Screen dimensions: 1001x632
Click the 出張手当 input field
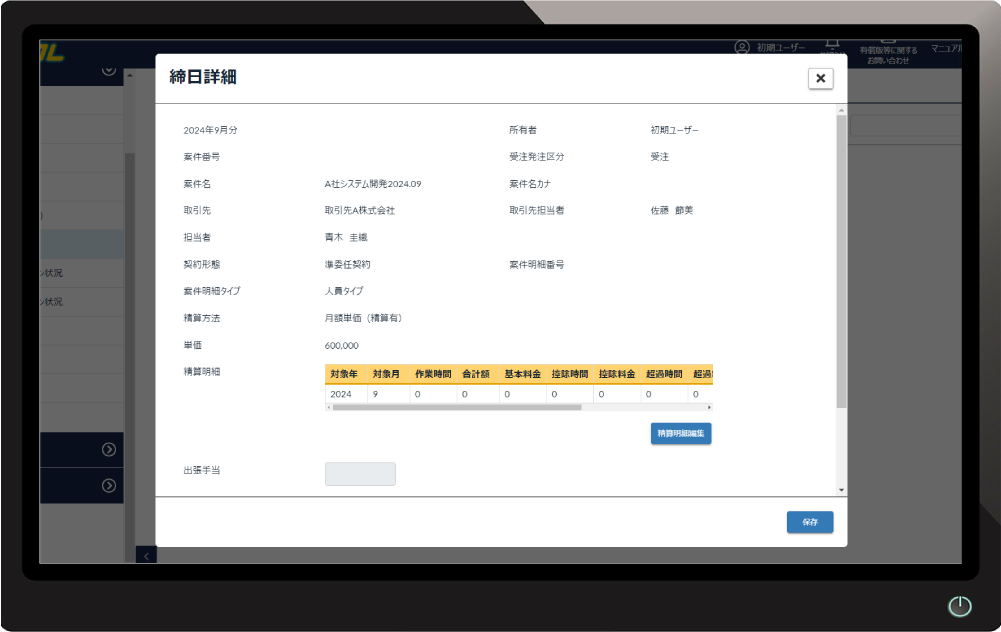(x=360, y=474)
